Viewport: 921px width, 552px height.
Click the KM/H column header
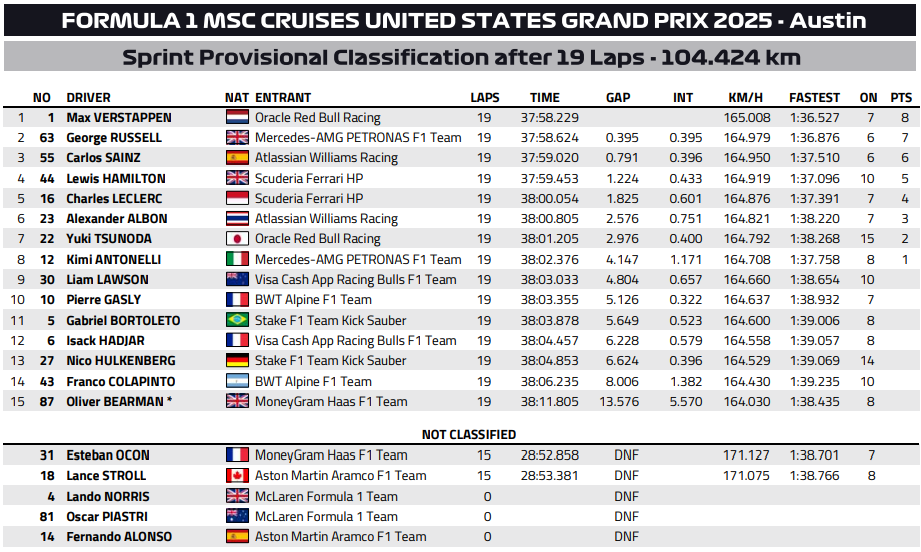coord(746,98)
